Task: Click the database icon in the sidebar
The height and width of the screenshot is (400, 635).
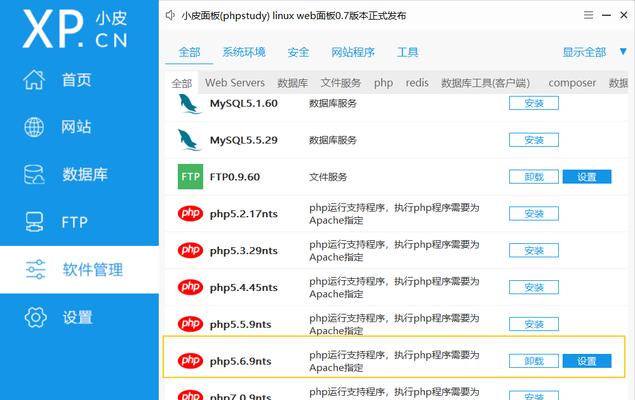Action: (34, 174)
